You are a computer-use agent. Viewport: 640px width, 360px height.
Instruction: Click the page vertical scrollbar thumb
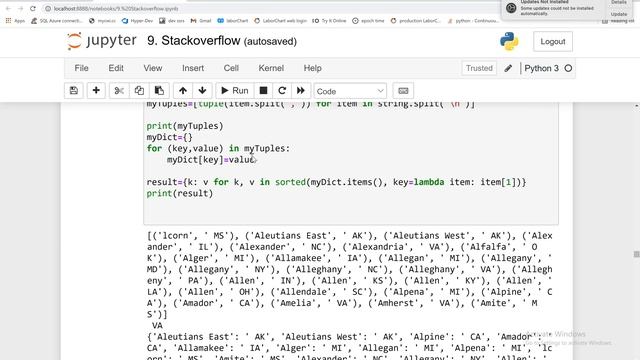tap(636, 254)
